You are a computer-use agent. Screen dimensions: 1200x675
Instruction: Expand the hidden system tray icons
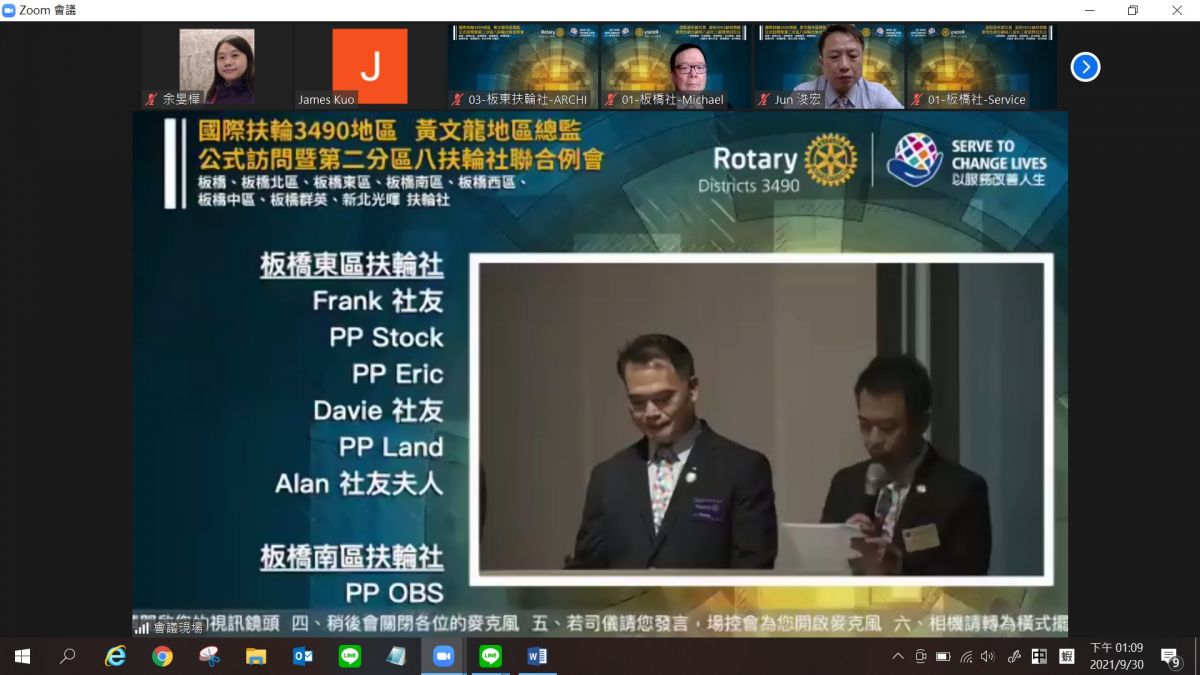897,656
